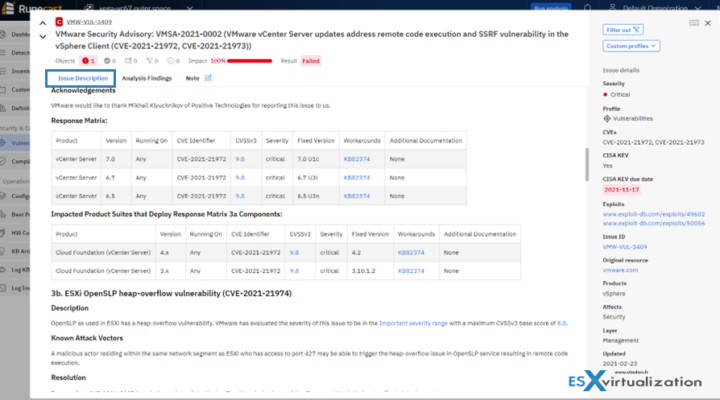
Task: Open KB82374 link for vCenter Server 7.0
Action: pos(357,159)
